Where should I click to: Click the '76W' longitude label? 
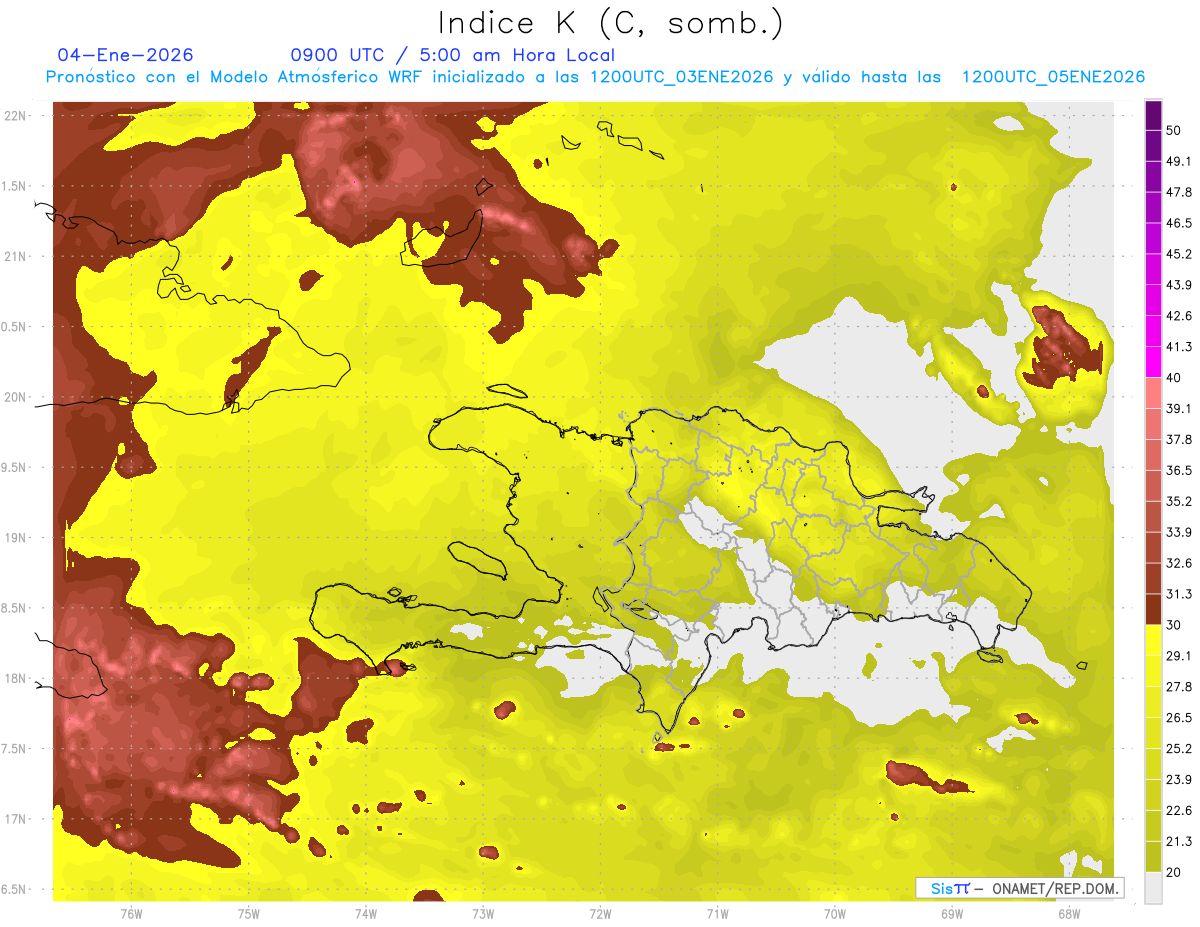pos(131,914)
